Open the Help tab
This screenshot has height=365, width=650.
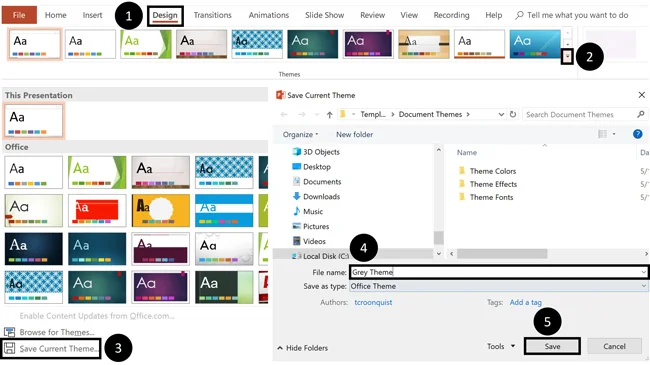[x=494, y=15]
